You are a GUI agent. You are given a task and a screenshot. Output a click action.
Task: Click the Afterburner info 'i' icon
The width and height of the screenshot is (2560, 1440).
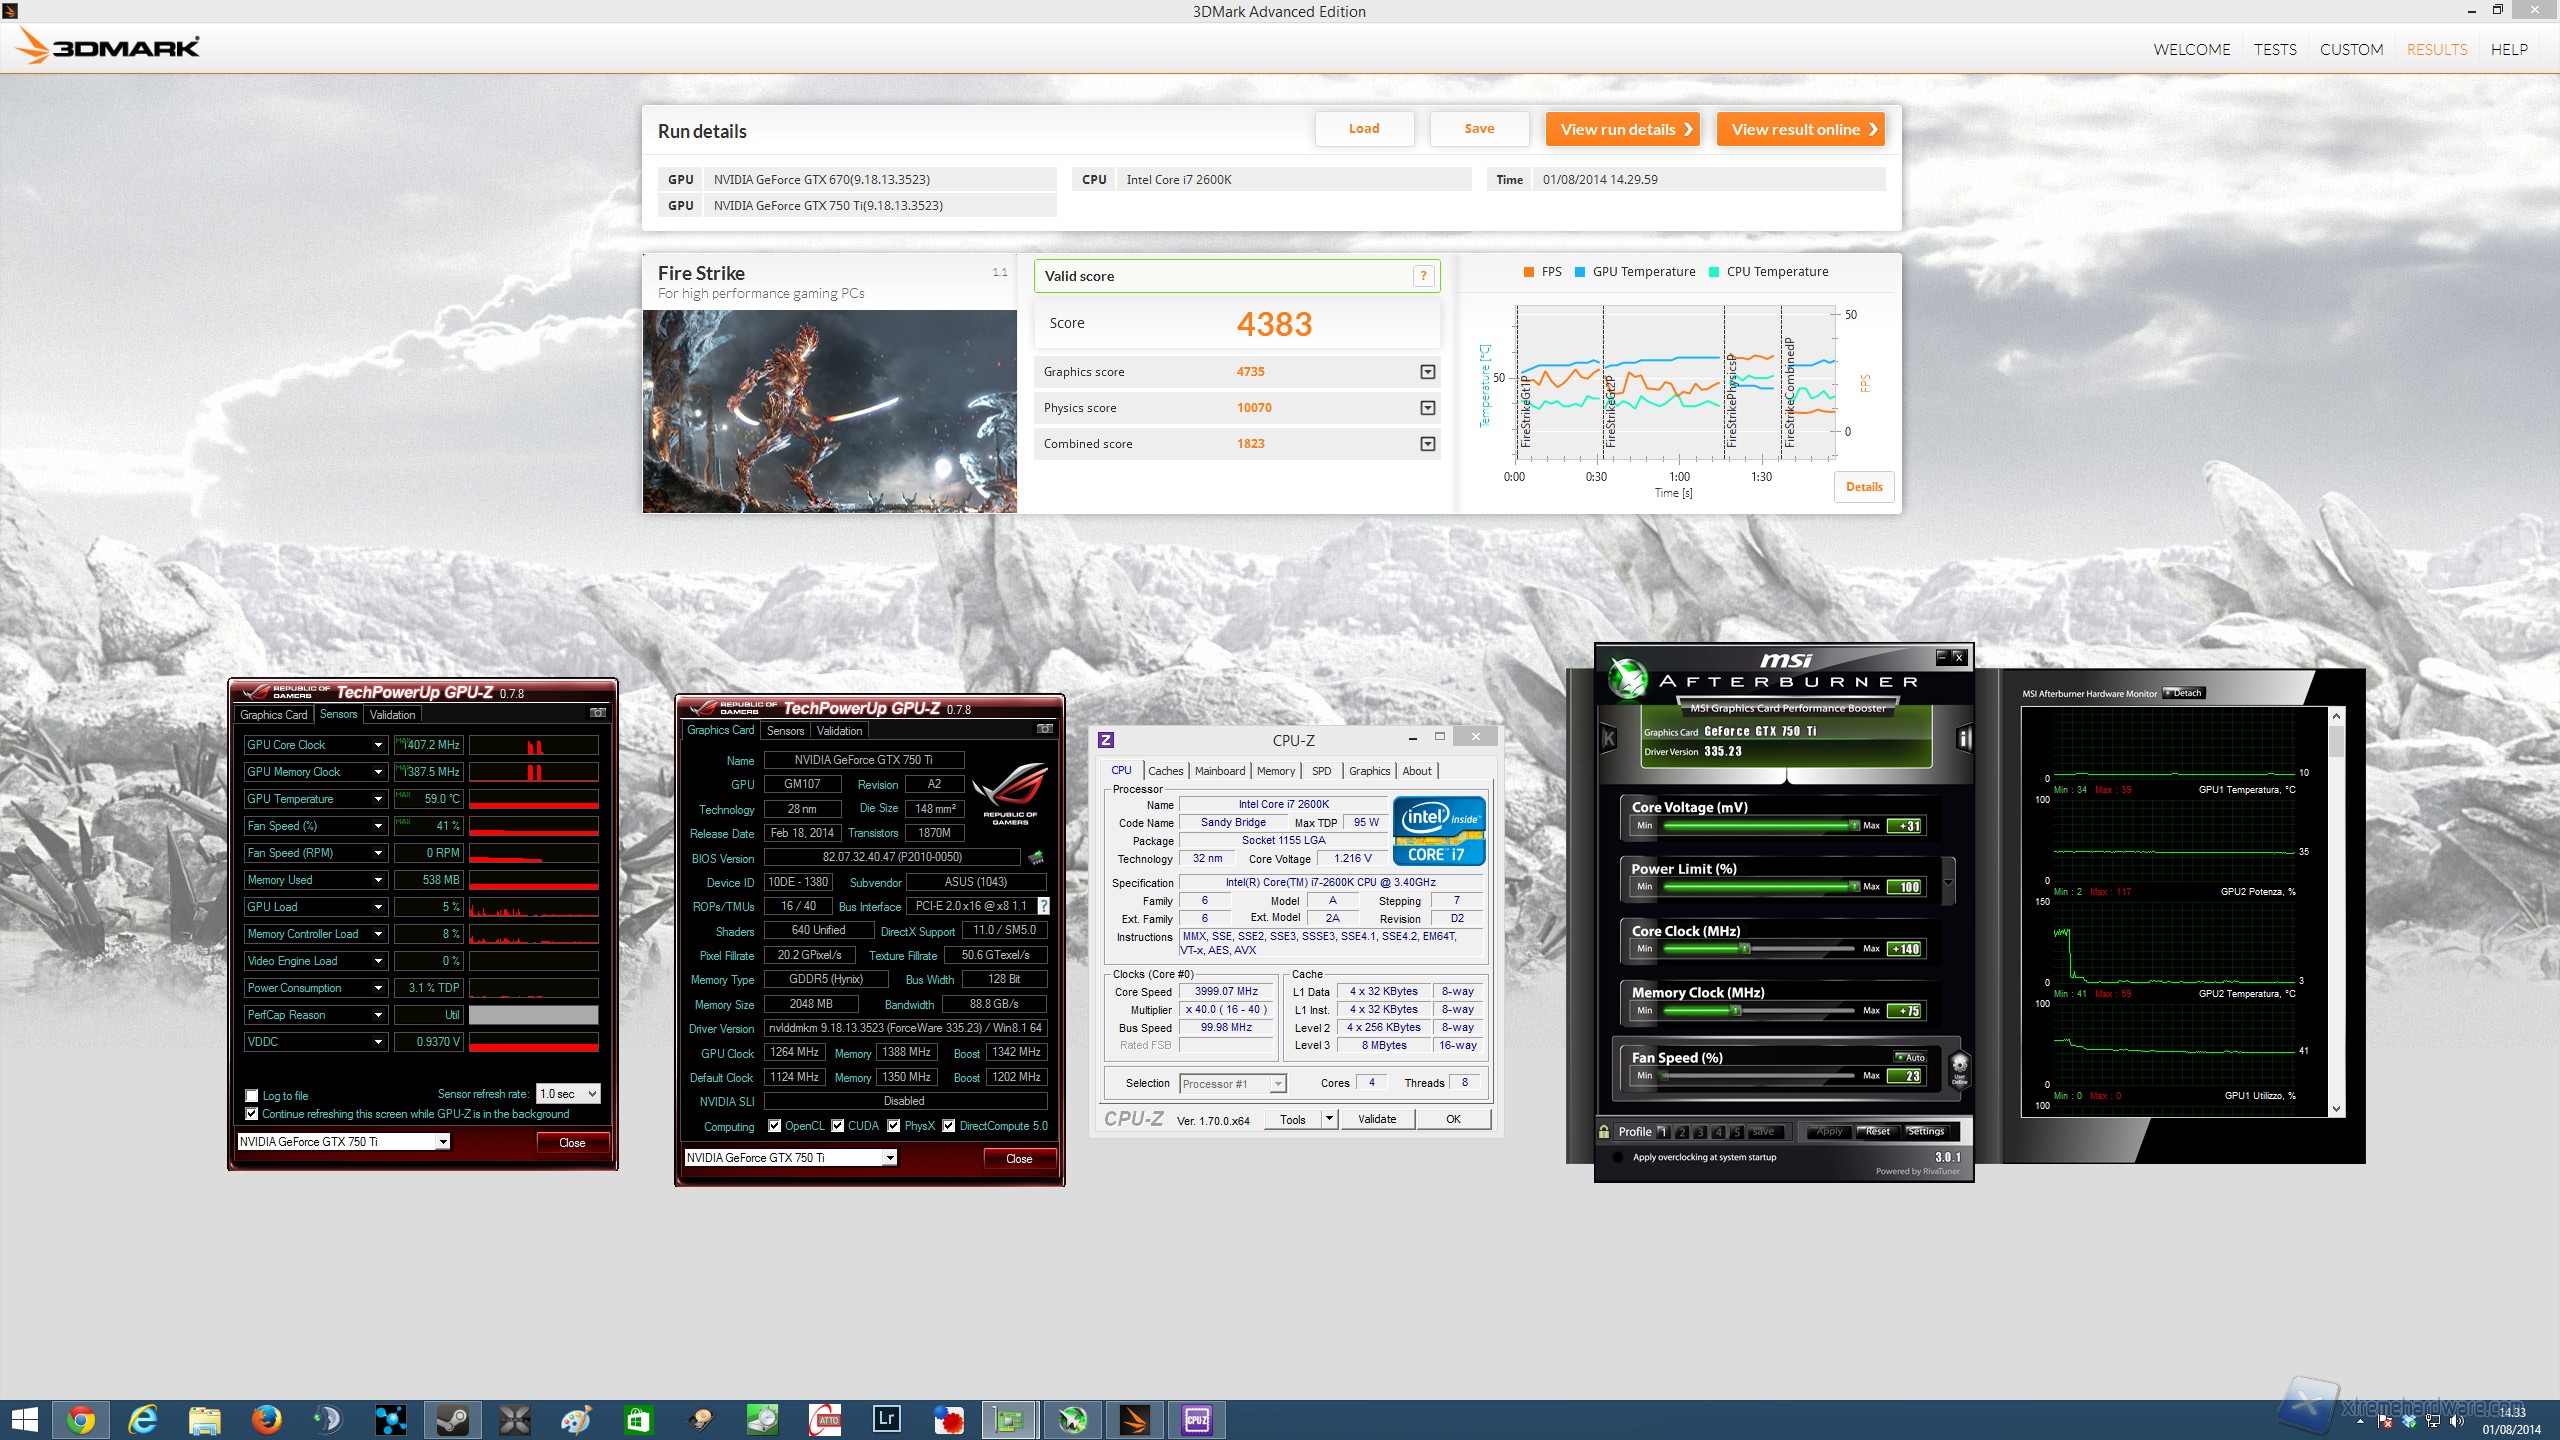[1964, 739]
